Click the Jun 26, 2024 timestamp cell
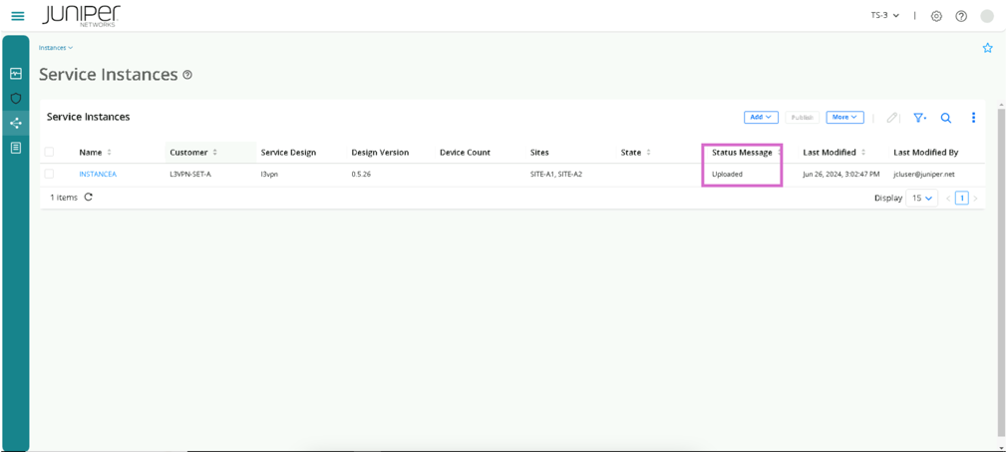1008x452 pixels. 841,174
